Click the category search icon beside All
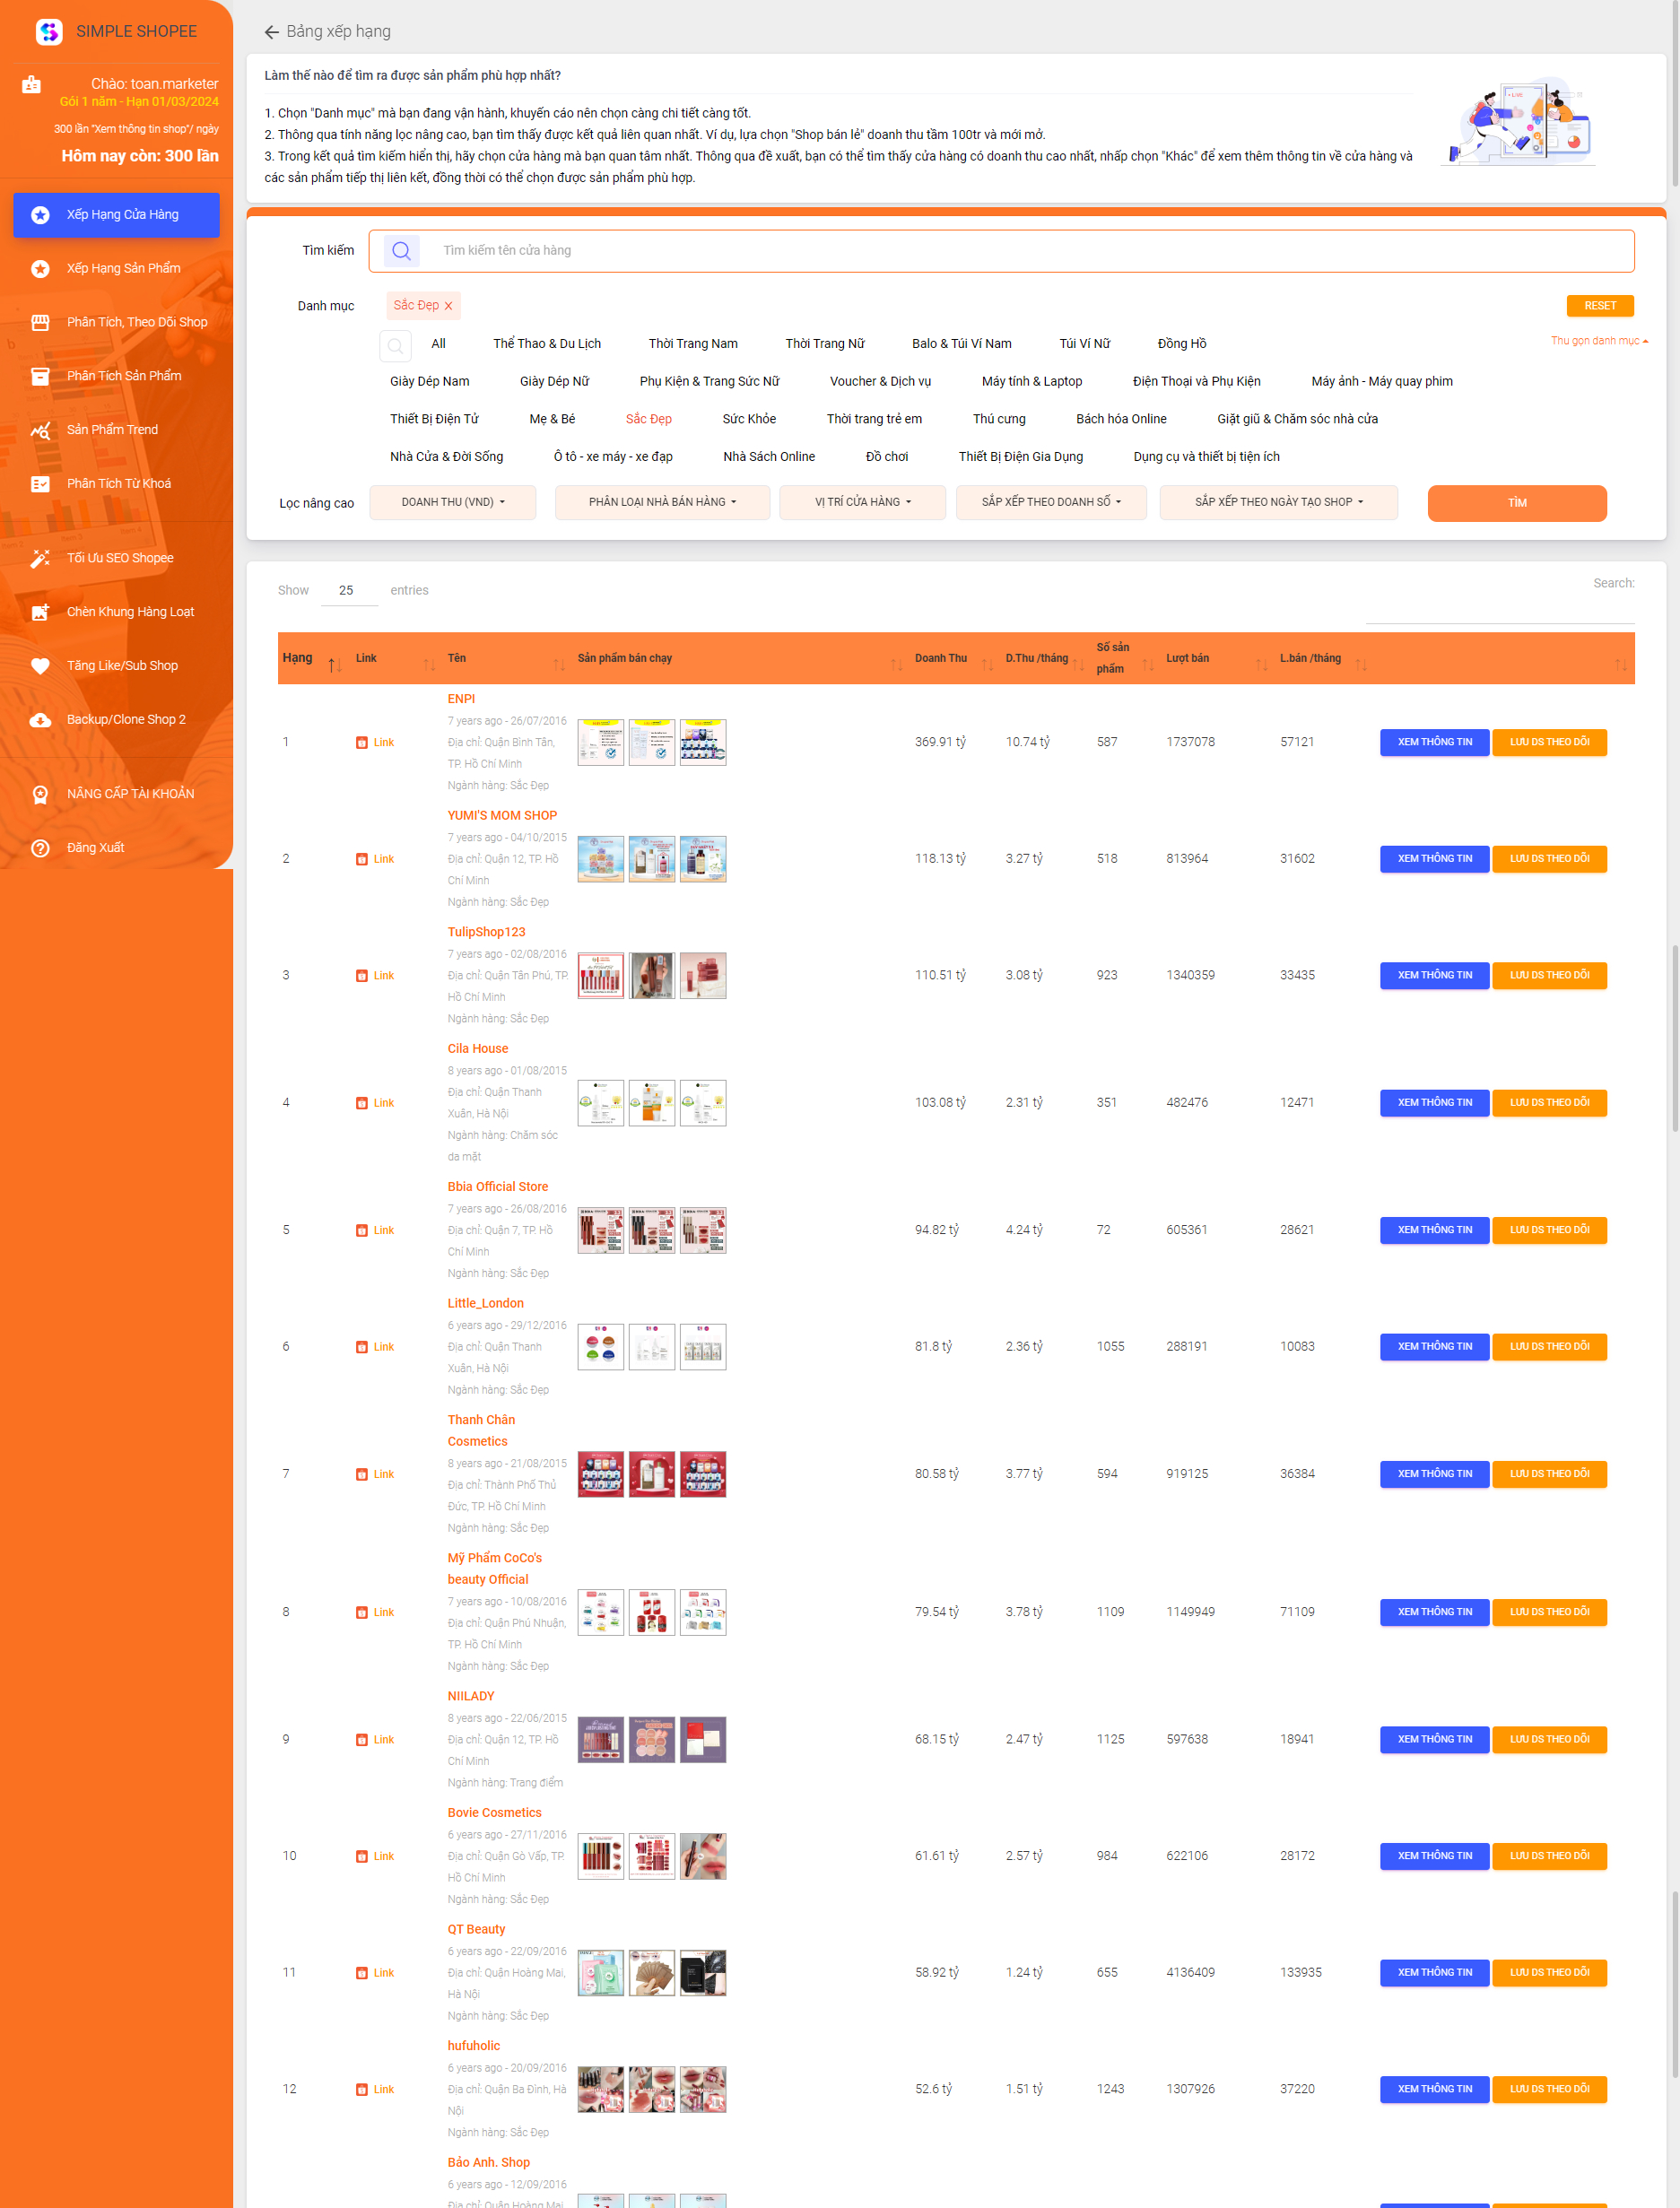 pos(396,345)
